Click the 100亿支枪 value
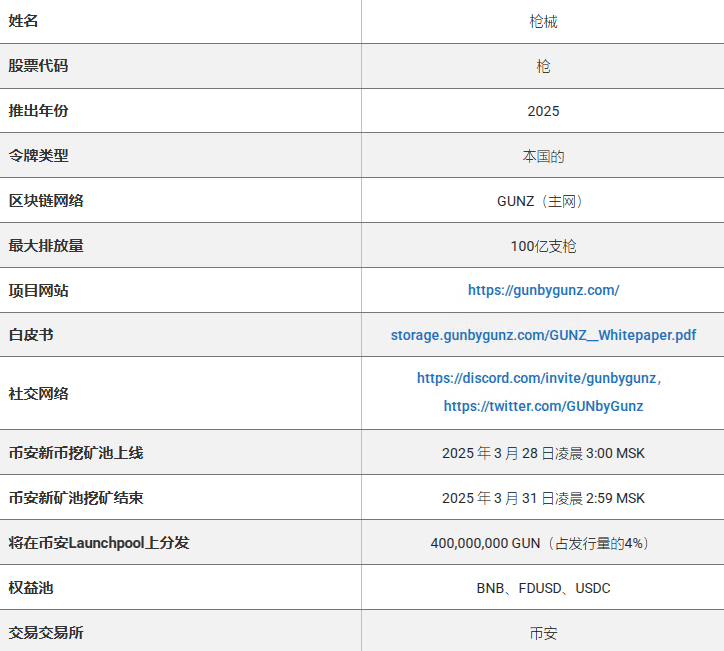This screenshot has width=724, height=651. click(543, 246)
